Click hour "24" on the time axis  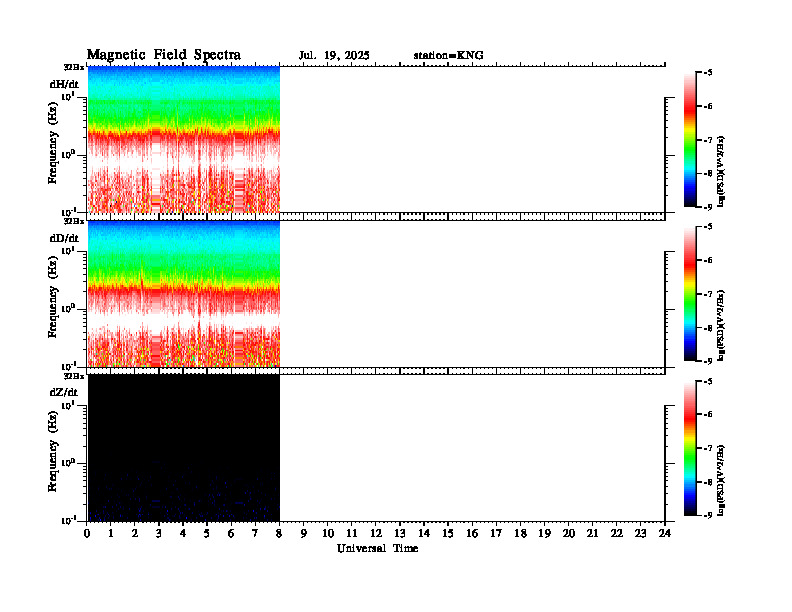(665, 534)
